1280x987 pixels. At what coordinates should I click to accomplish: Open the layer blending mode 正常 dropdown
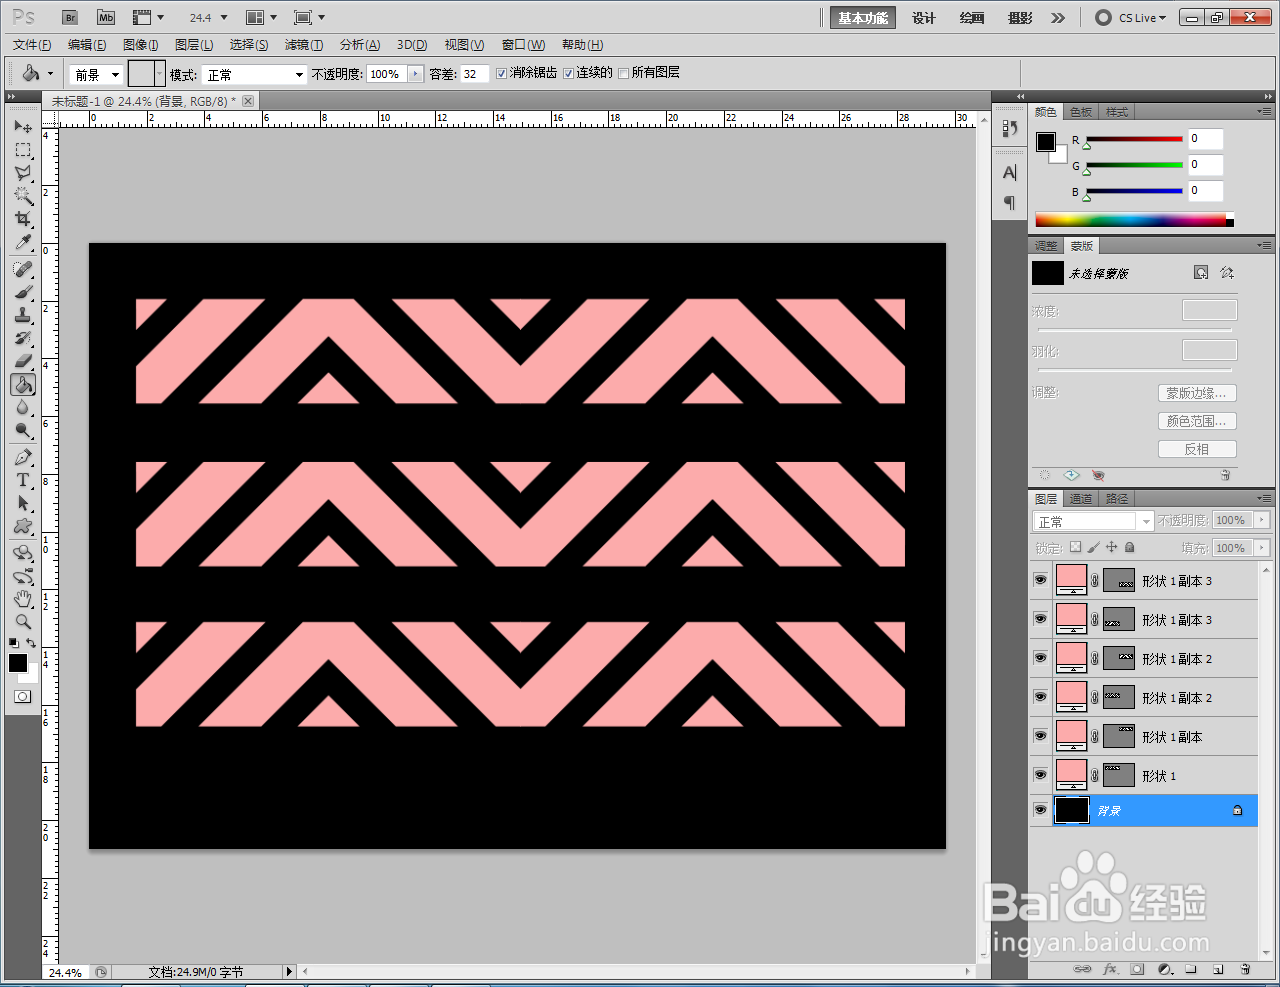[x=1093, y=521]
